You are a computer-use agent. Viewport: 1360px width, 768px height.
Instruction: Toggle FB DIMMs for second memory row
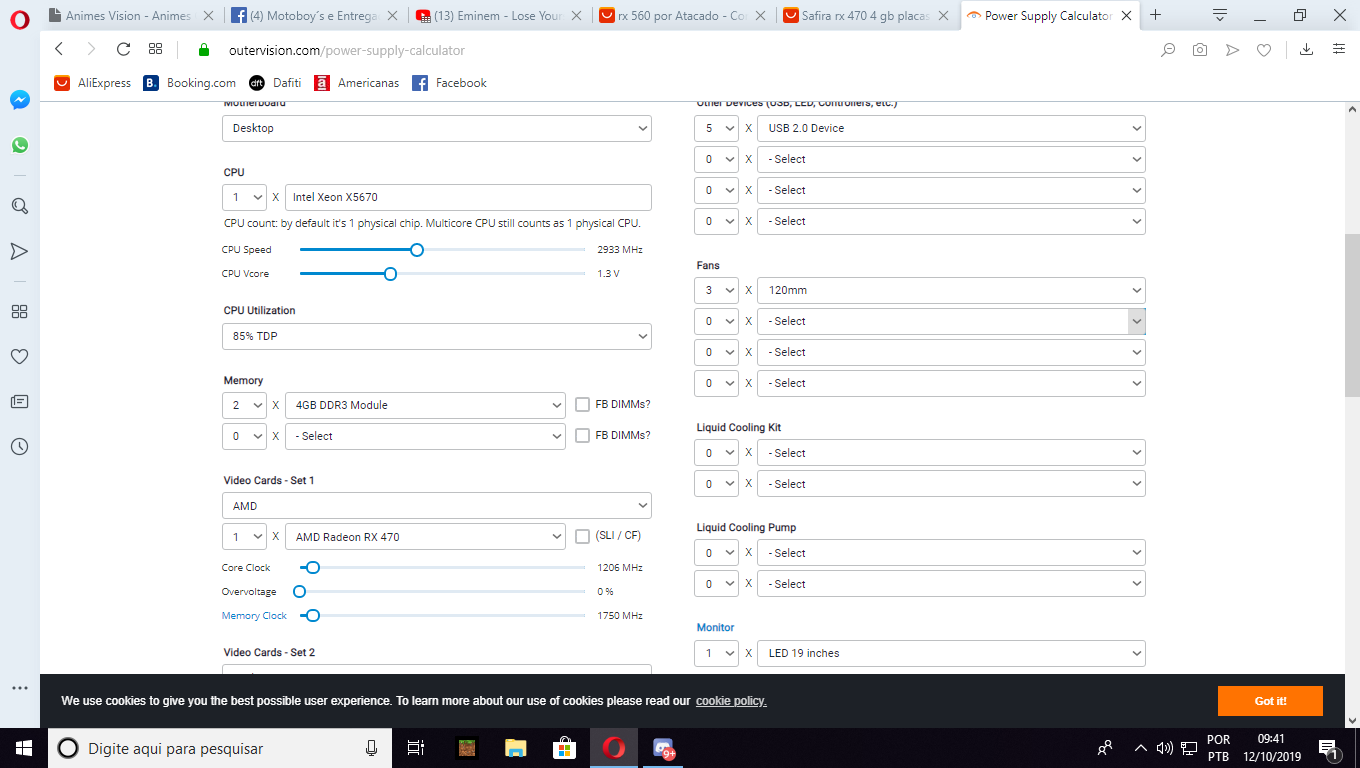[583, 436]
